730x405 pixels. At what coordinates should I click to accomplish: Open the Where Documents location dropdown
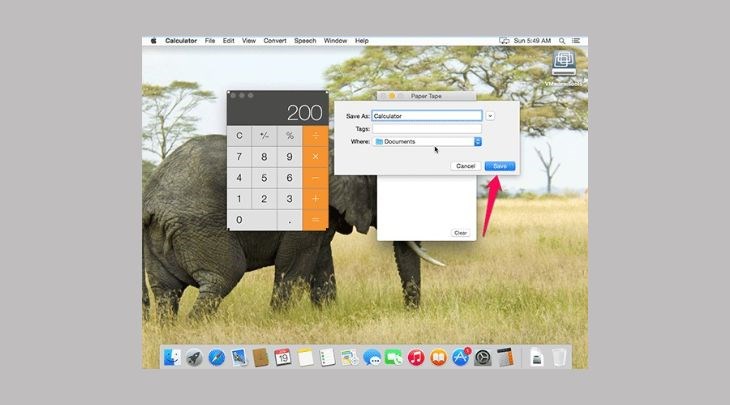427,142
